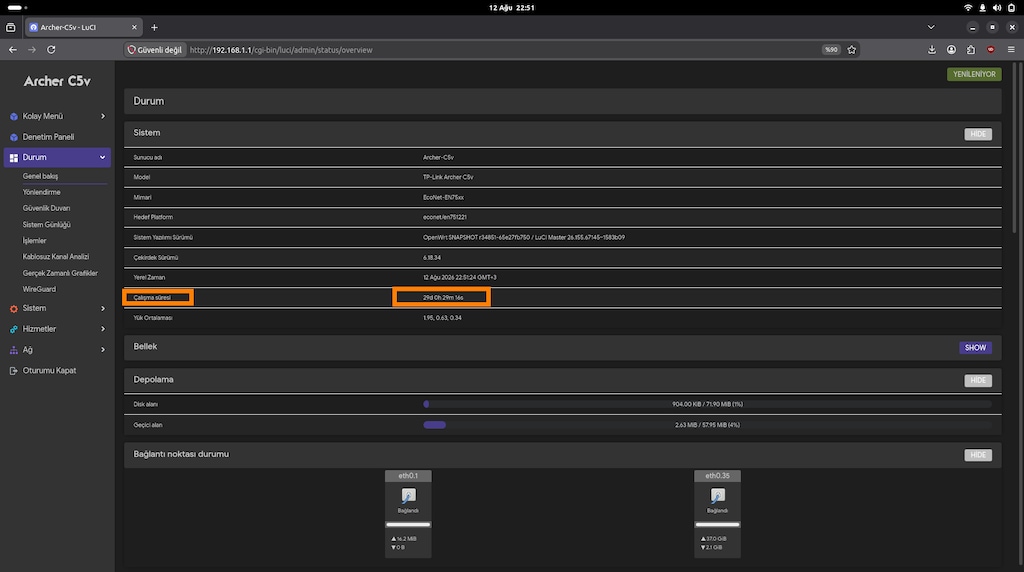Click the eth0.1 port icon
The image size is (1024, 572).
pyautogui.click(x=408, y=496)
